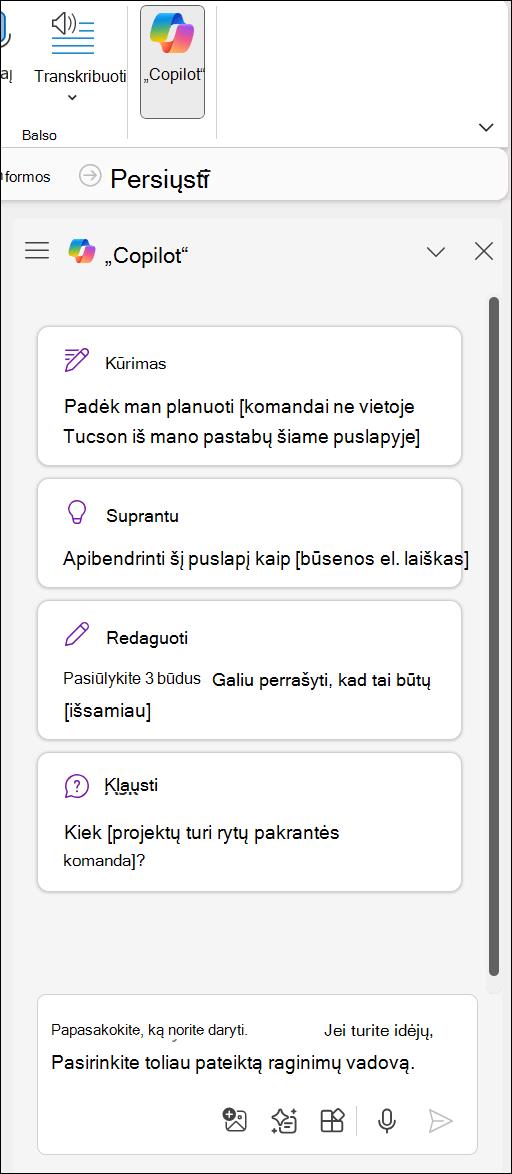
Task: Pick the Klausti question prompt card
Action: pos(249,822)
